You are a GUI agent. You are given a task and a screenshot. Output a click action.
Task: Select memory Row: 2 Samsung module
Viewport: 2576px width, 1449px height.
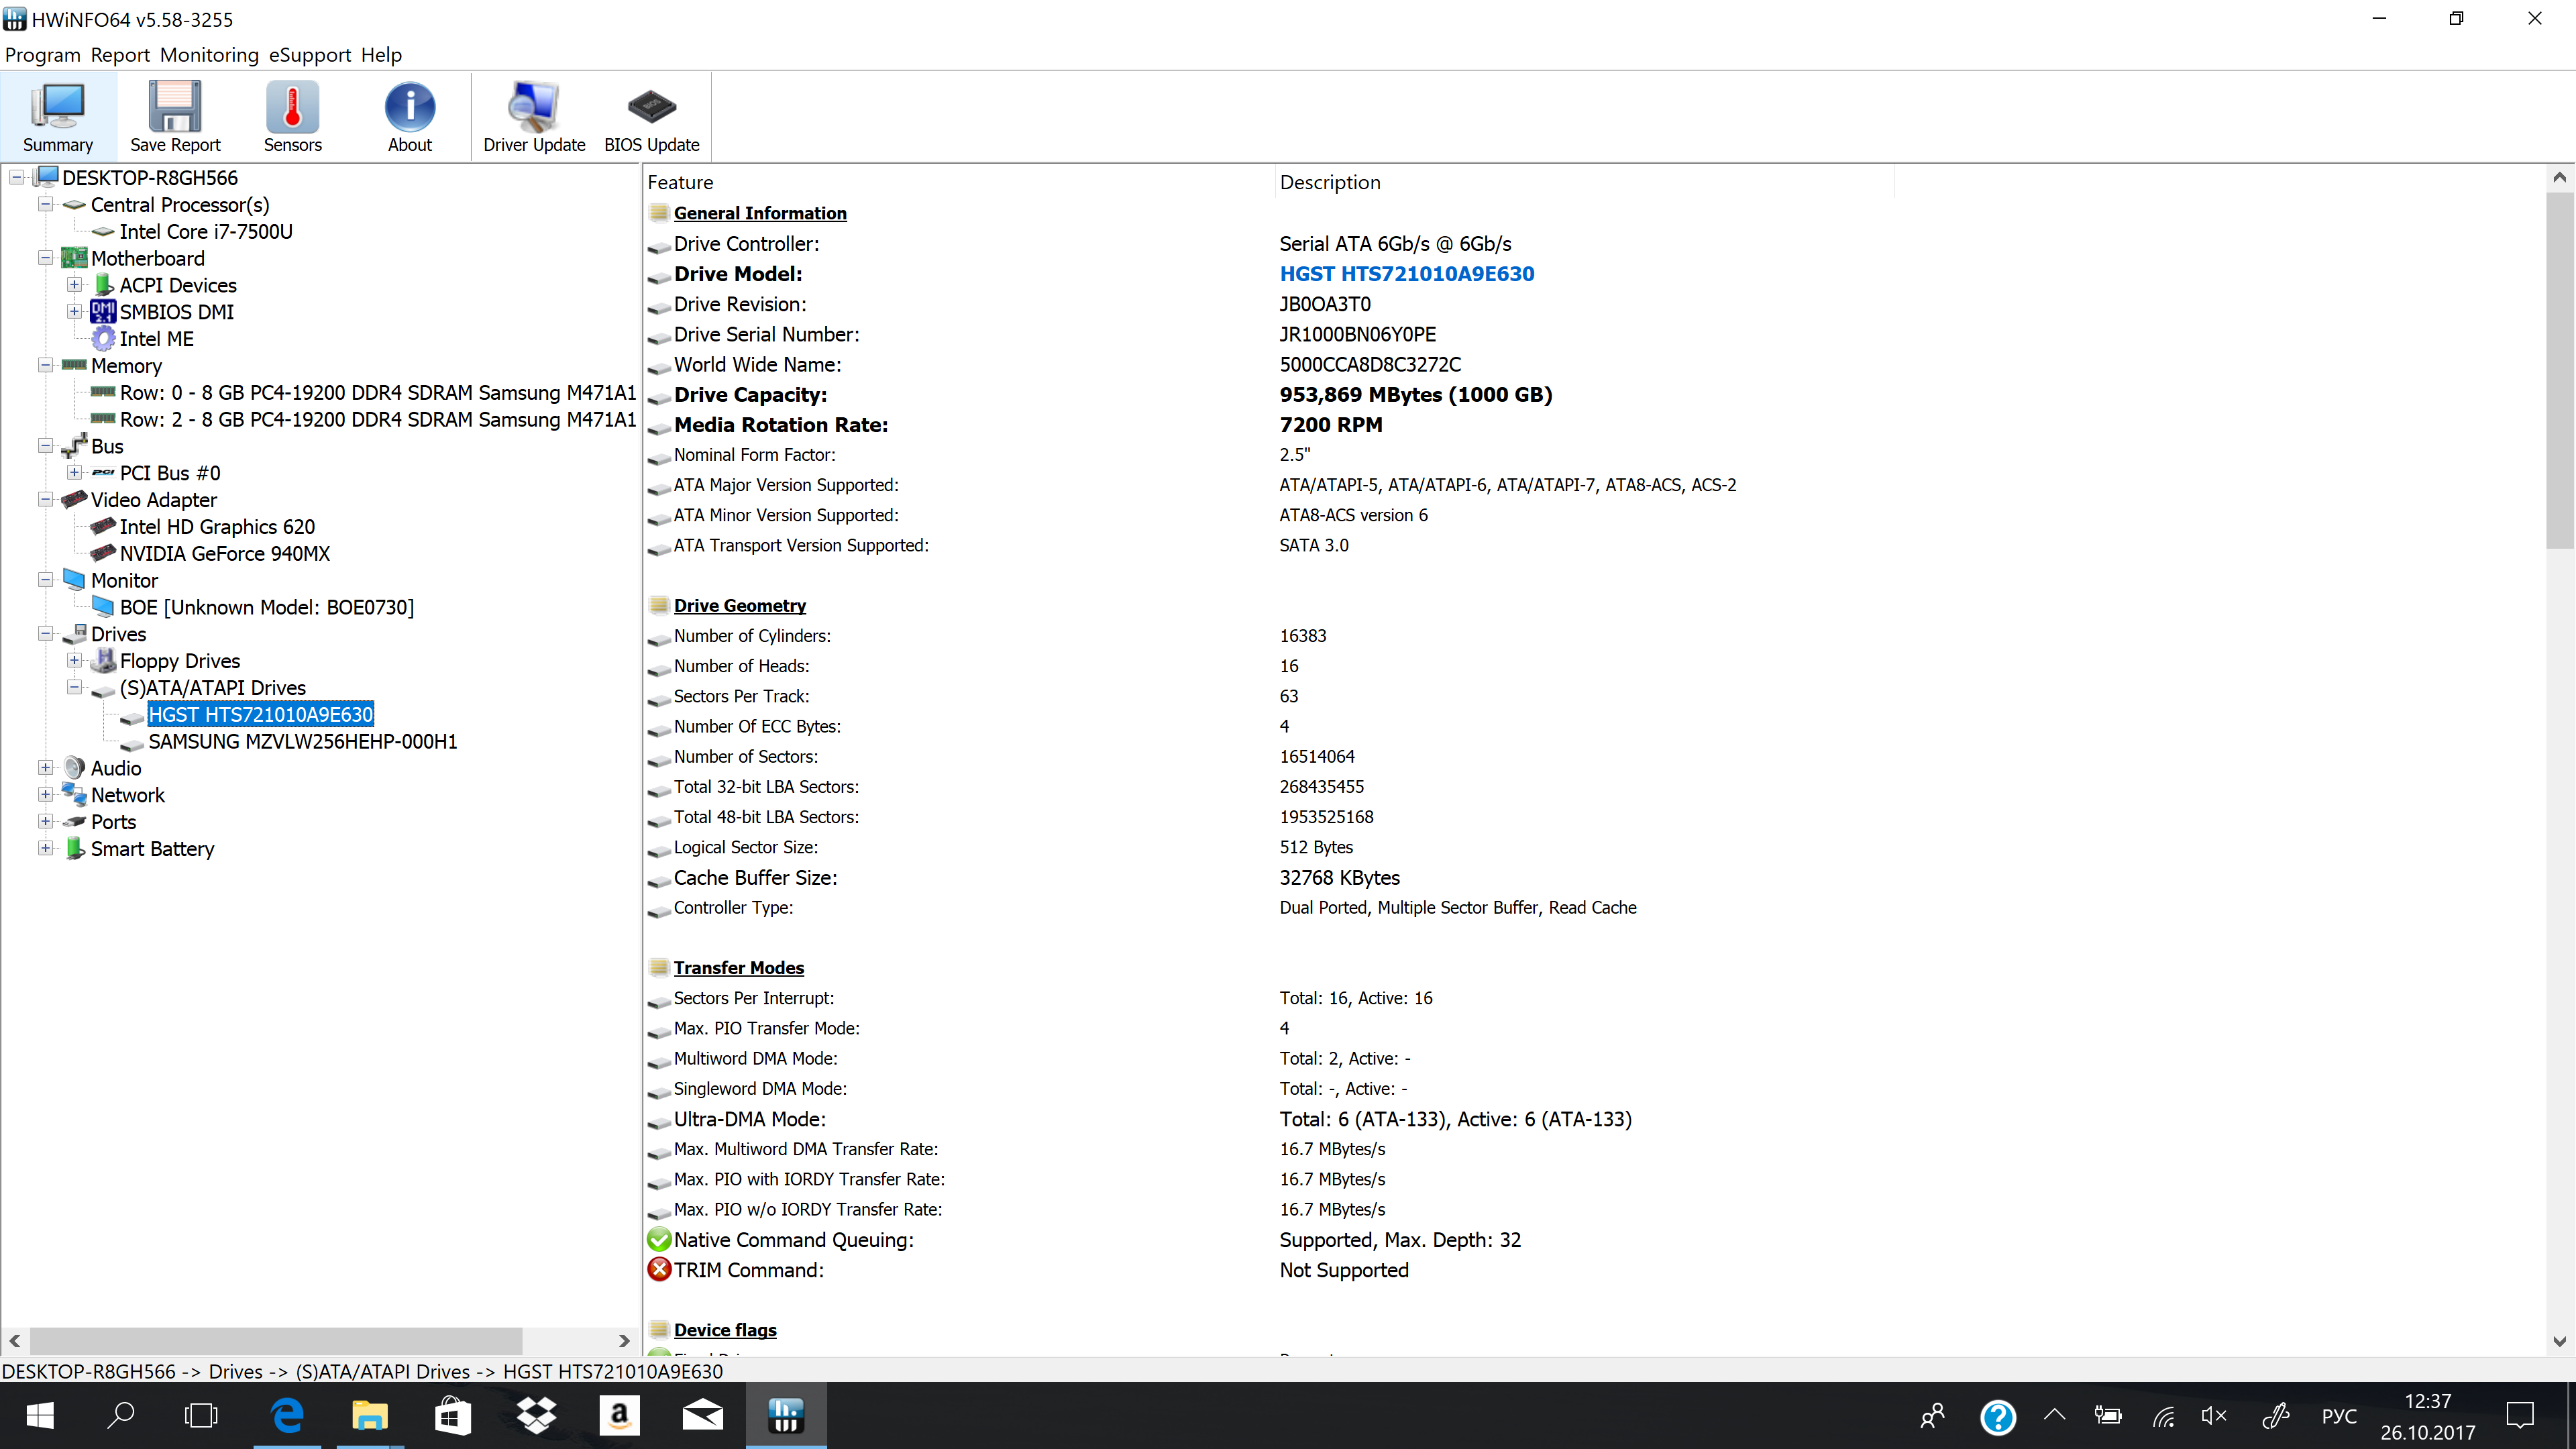[x=378, y=419]
